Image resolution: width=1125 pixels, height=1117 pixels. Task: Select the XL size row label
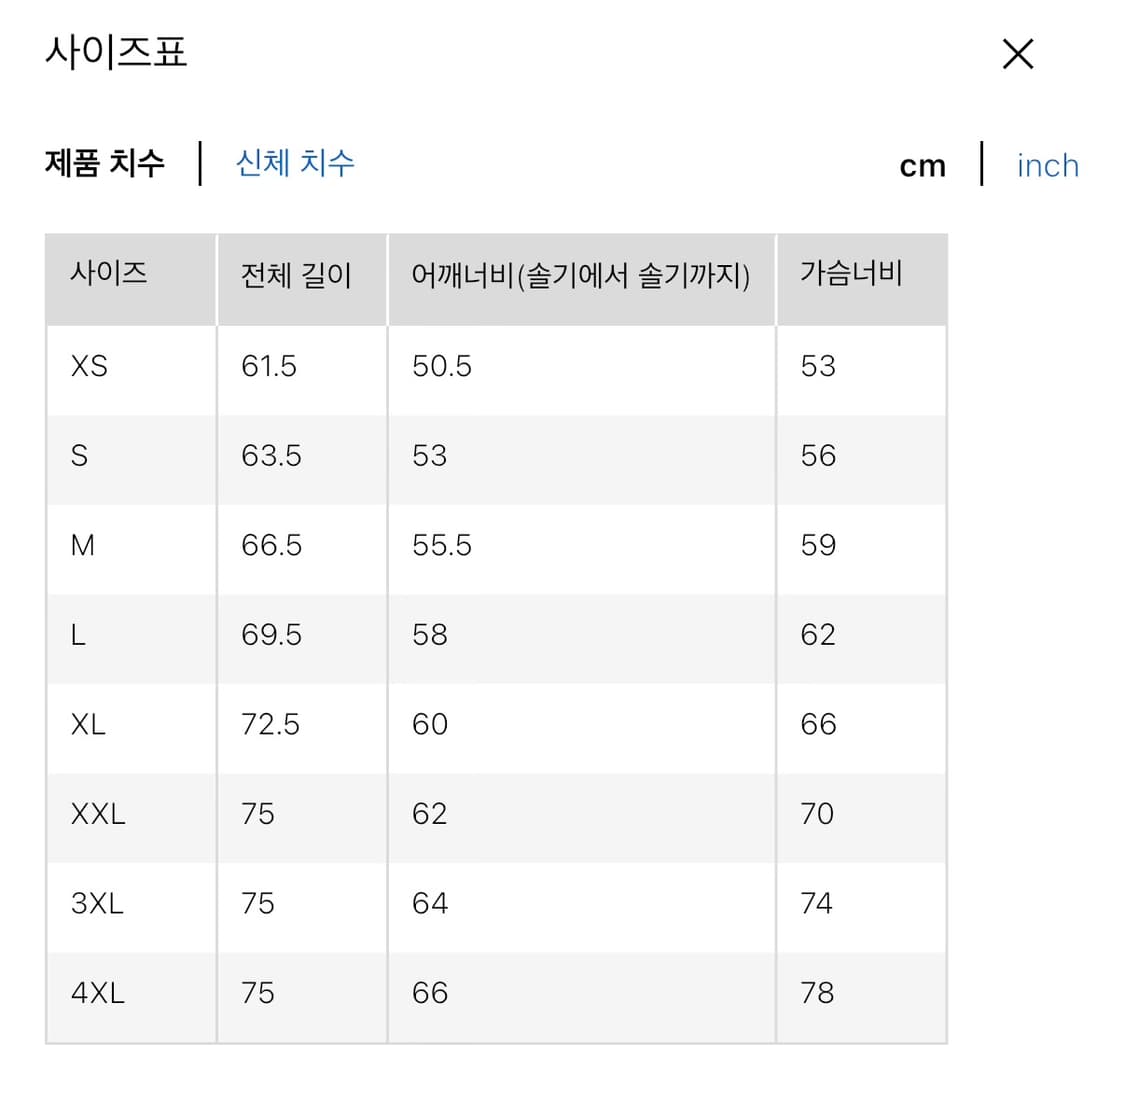coord(87,725)
